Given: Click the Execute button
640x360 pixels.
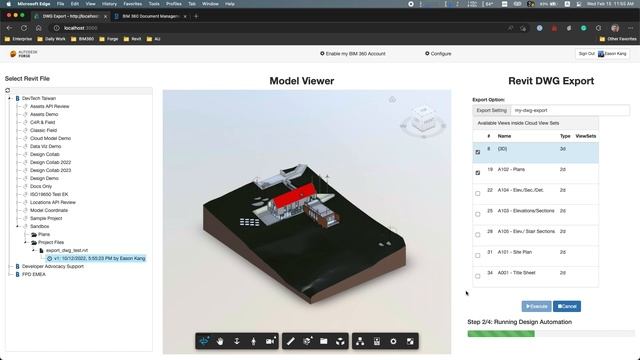Looking at the screenshot, I should pos(536,306).
